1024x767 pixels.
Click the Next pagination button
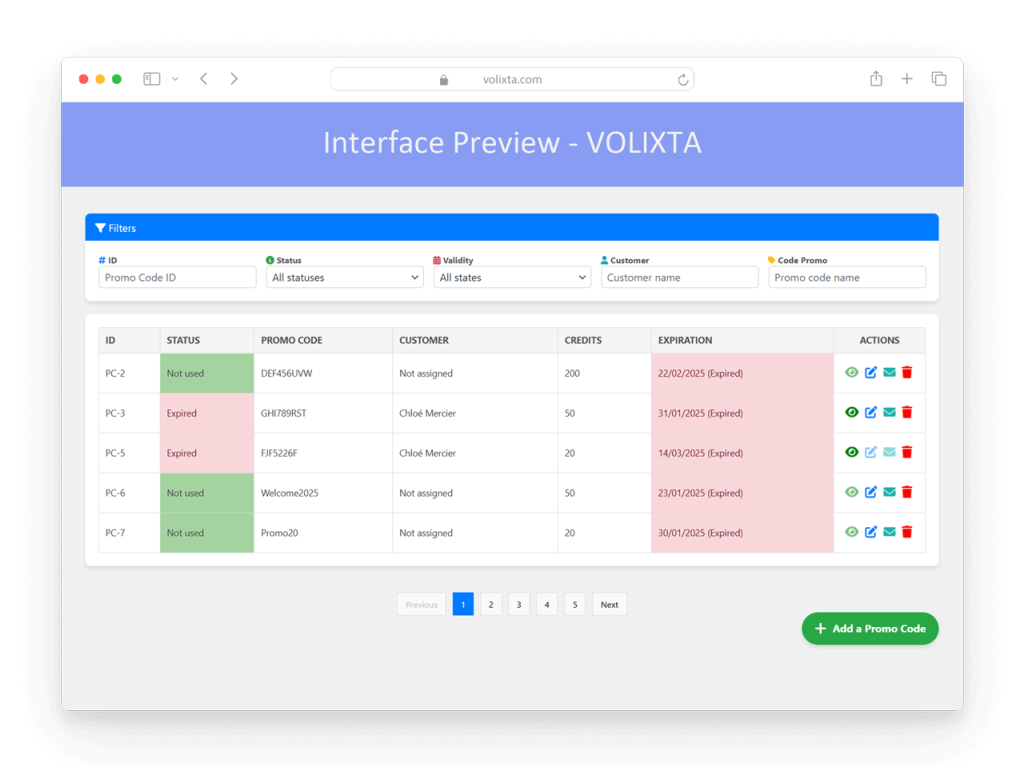[x=609, y=604]
